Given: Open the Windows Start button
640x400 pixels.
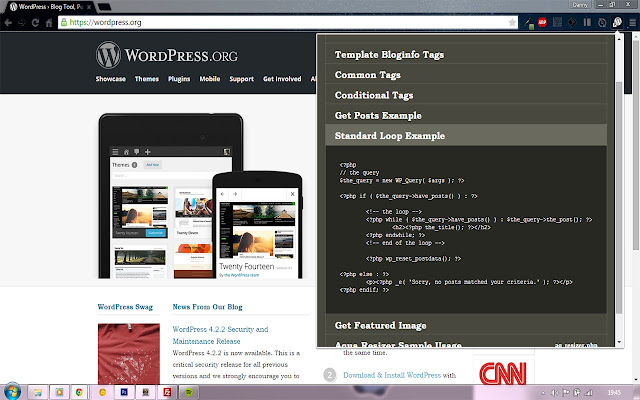Looking at the screenshot, I should [x=12, y=392].
